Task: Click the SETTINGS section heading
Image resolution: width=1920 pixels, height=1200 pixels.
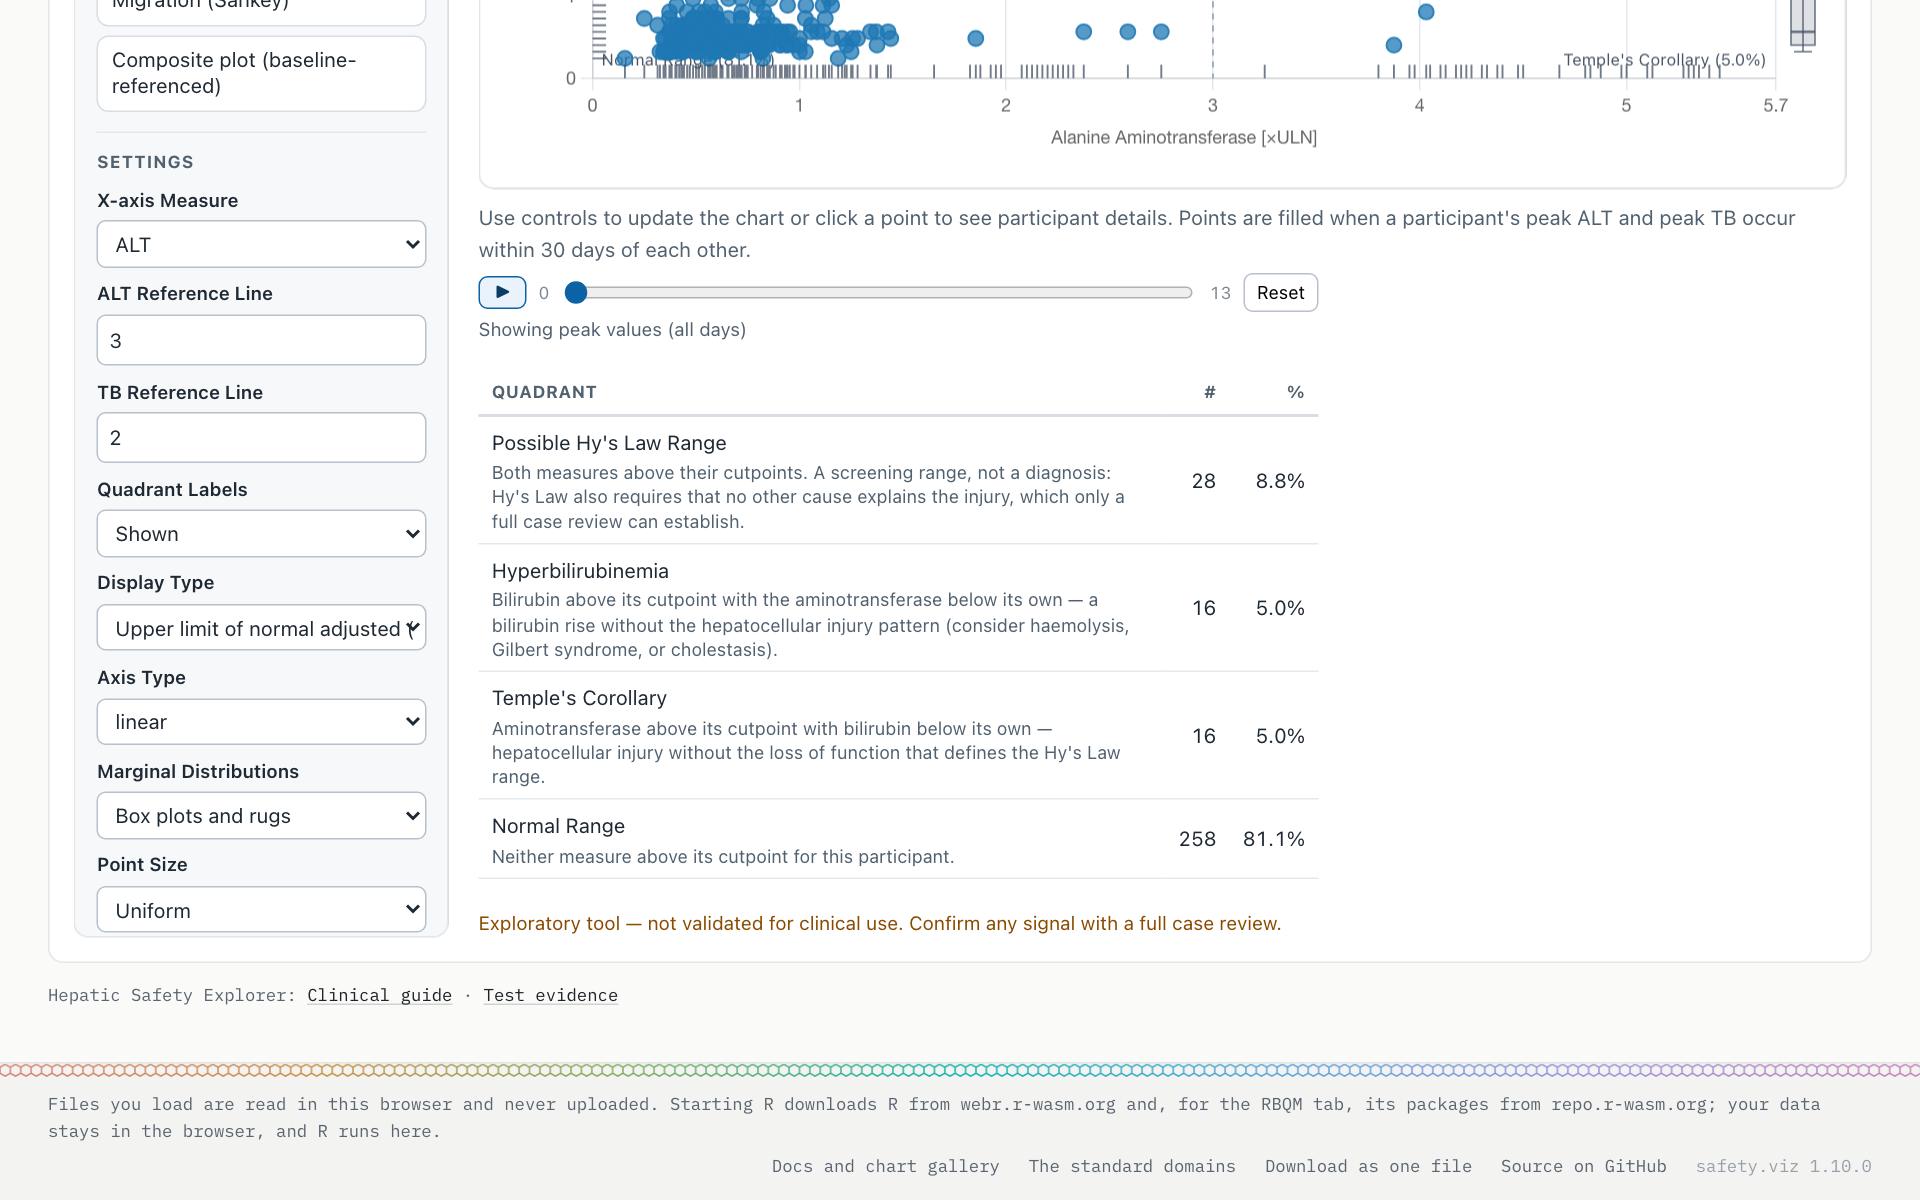Action: point(145,162)
